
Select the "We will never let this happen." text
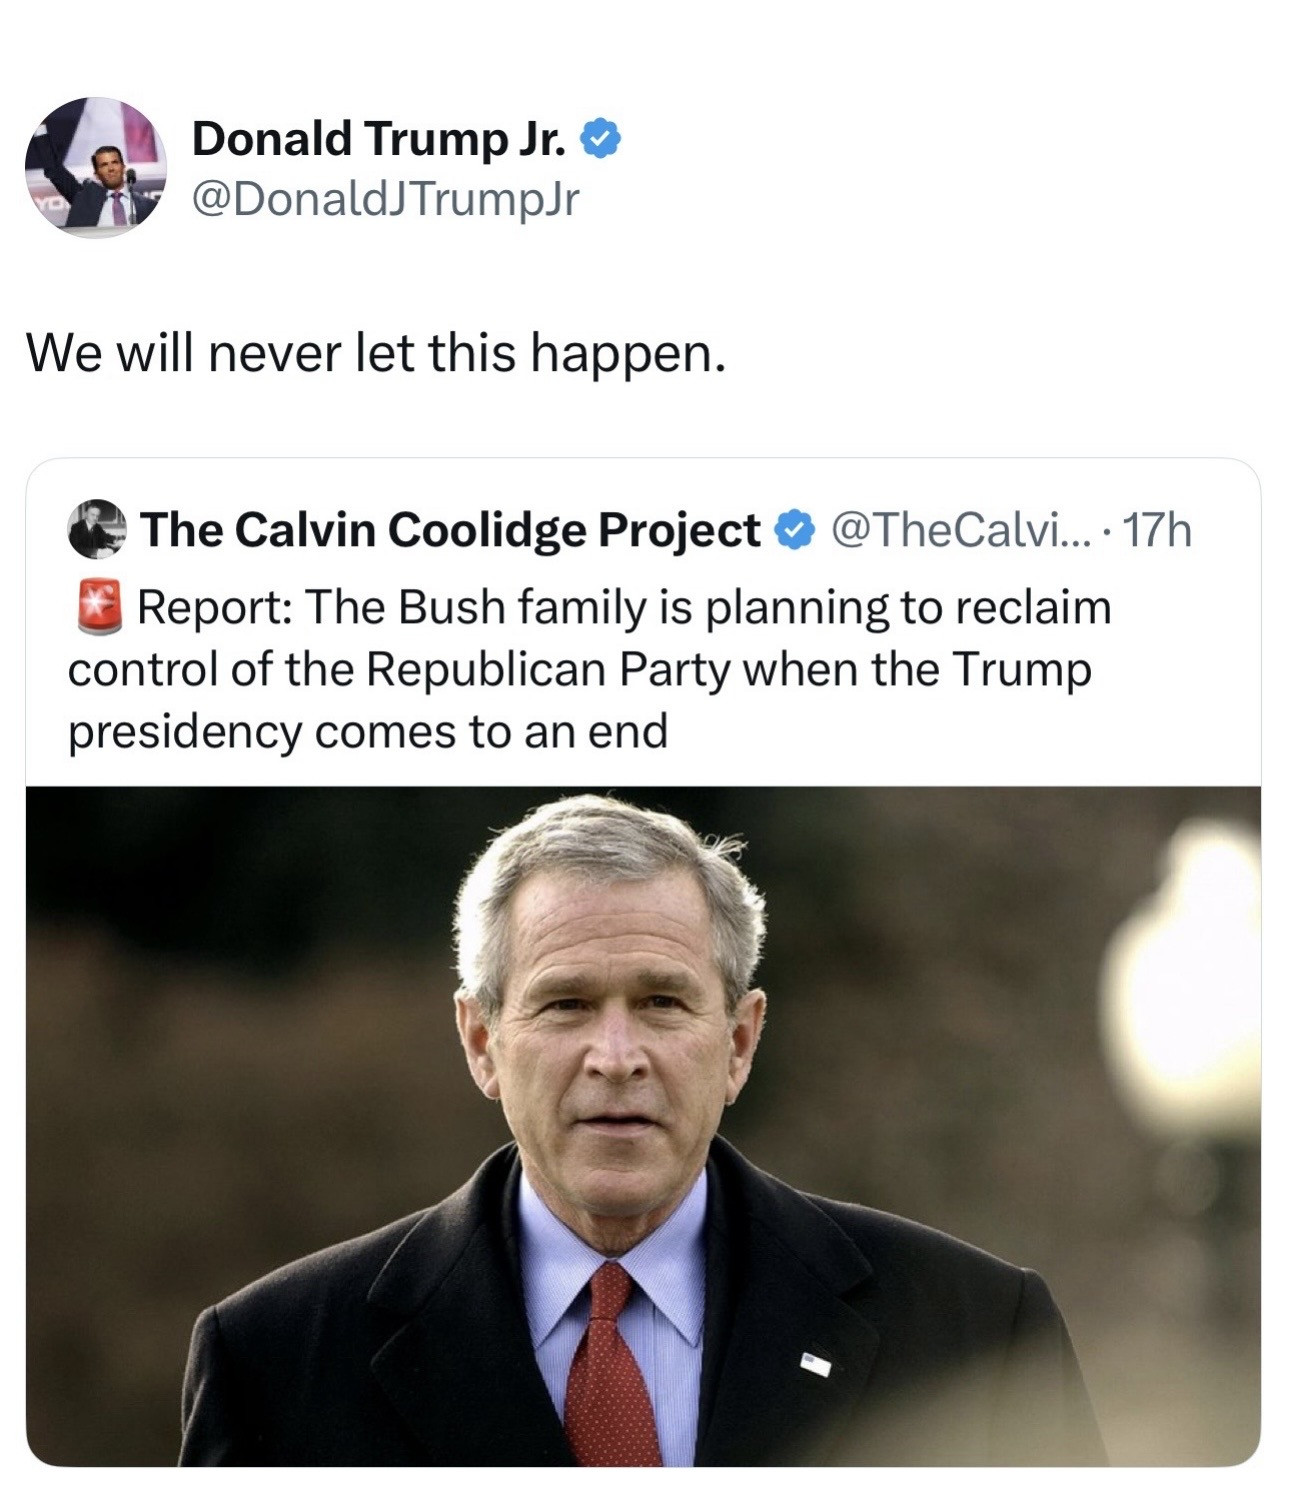point(375,353)
